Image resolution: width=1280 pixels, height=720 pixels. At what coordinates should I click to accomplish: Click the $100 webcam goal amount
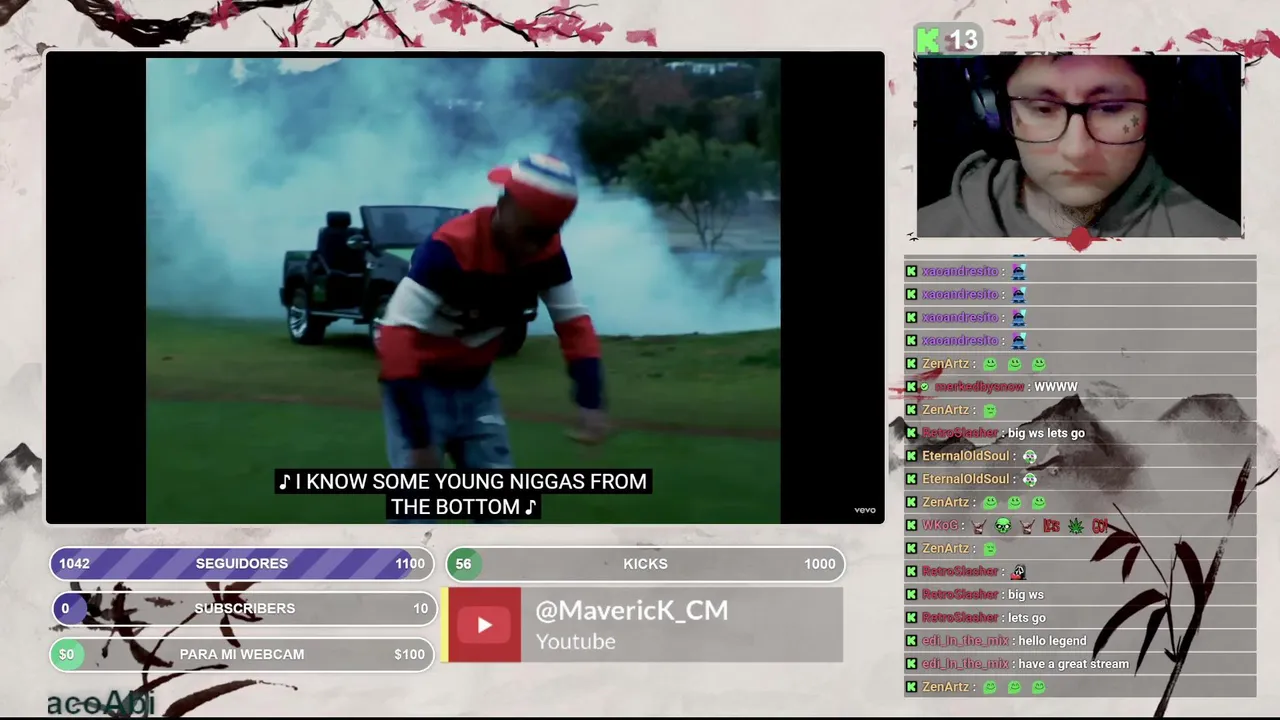[409, 654]
